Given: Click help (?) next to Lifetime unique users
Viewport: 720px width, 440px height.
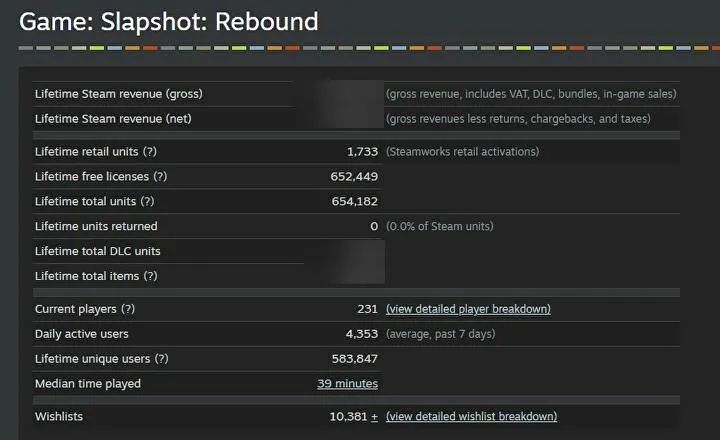Looking at the screenshot, I should coord(162,359).
